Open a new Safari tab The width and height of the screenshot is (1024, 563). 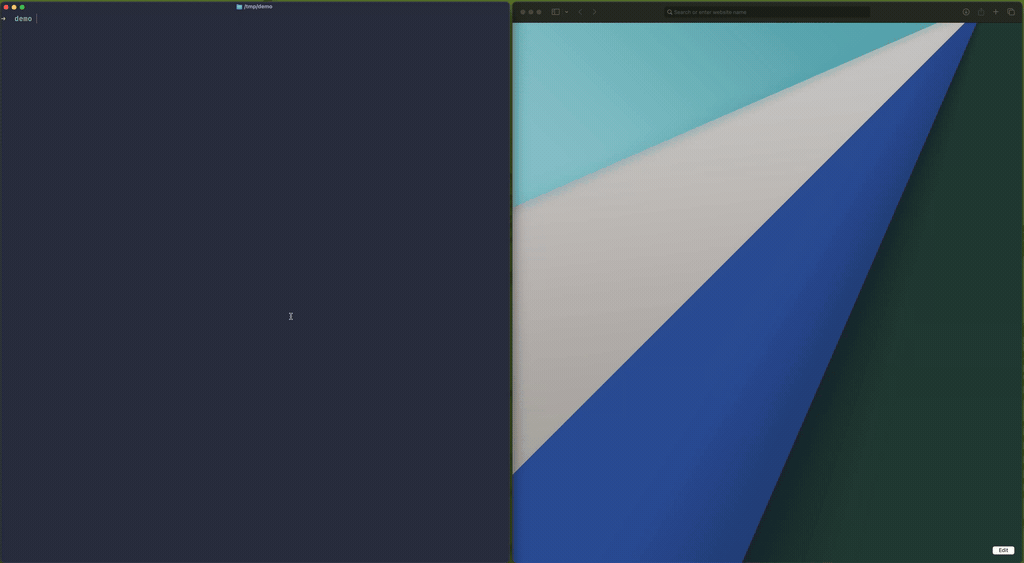(996, 12)
